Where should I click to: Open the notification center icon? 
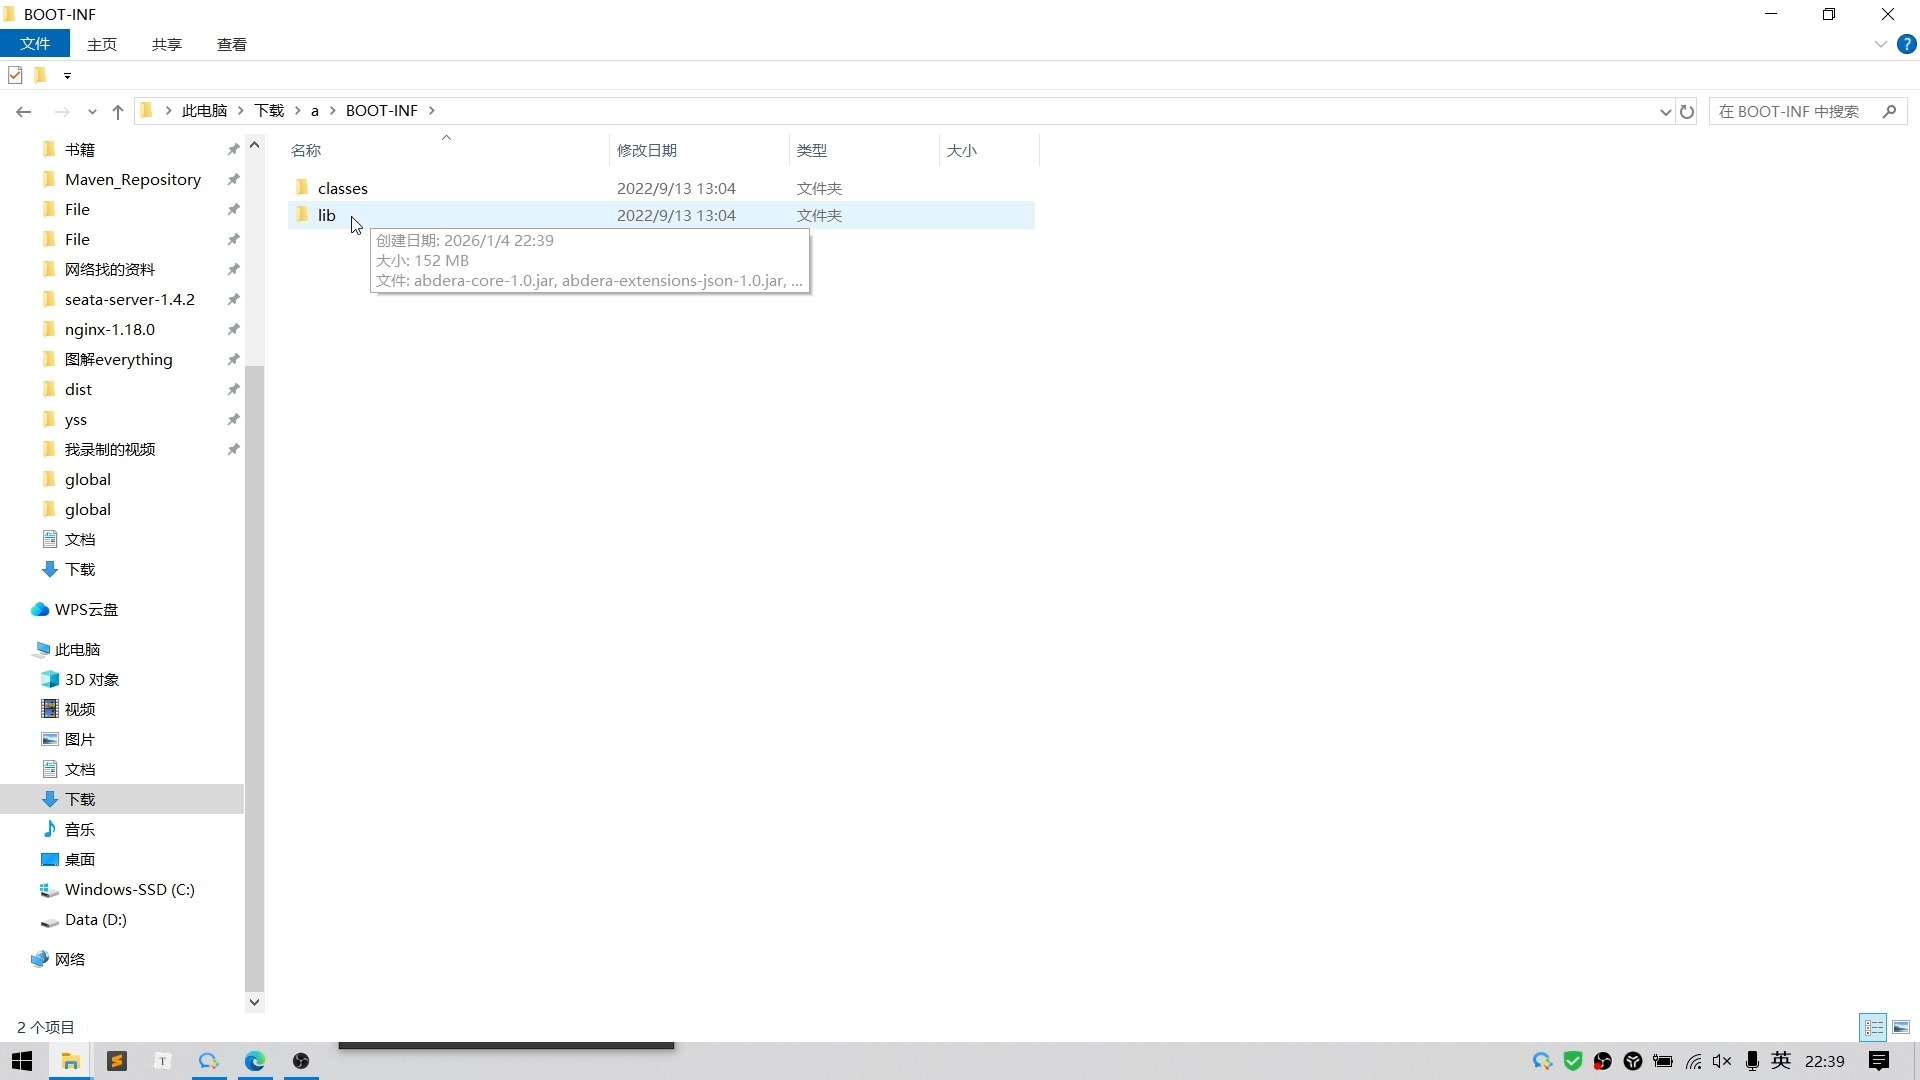click(x=1879, y=1061)
